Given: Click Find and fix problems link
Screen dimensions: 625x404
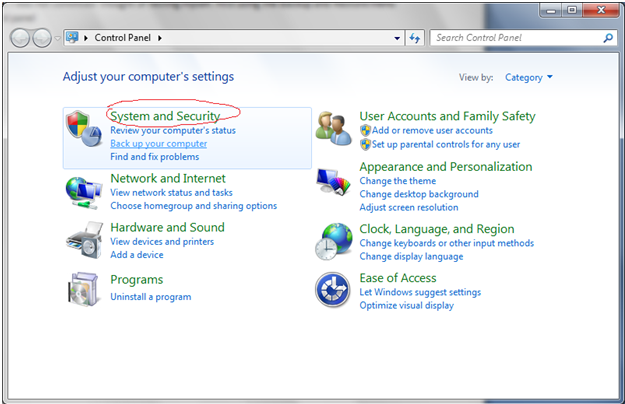Looking at the screenshot, I should (x=155, y=157).
